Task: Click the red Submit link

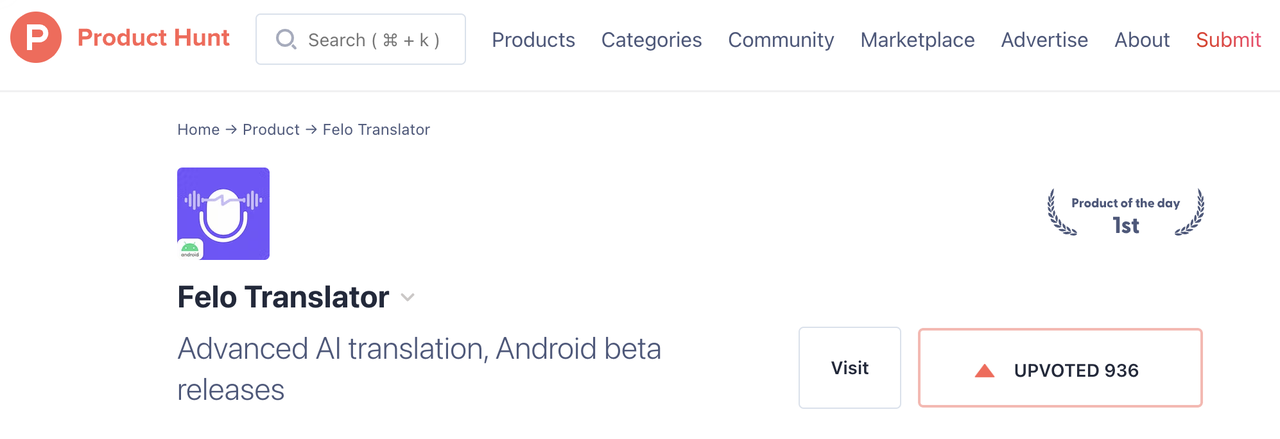Action: pyautogui.click(x=1228, y=40)
